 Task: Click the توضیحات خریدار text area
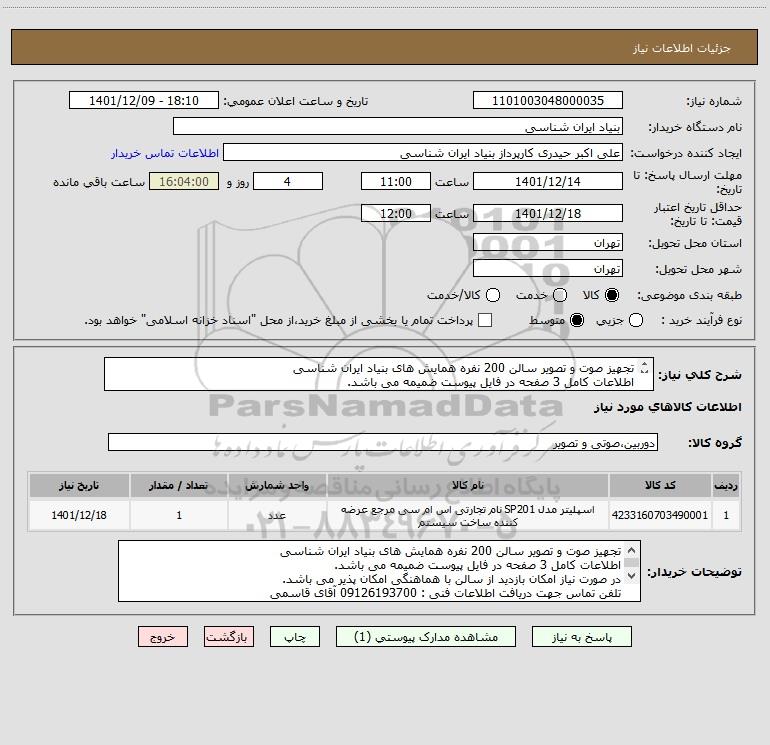[379, 571]
